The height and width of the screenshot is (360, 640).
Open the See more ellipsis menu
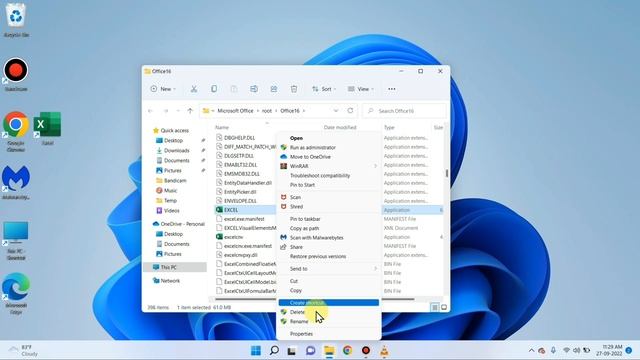[392, 89]
